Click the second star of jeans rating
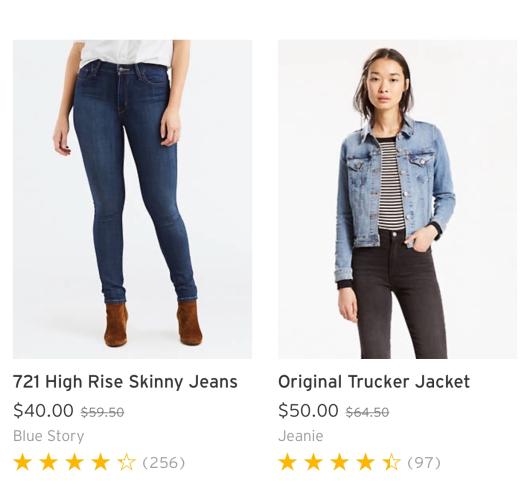The image size is (530, 500). (49, 462)
